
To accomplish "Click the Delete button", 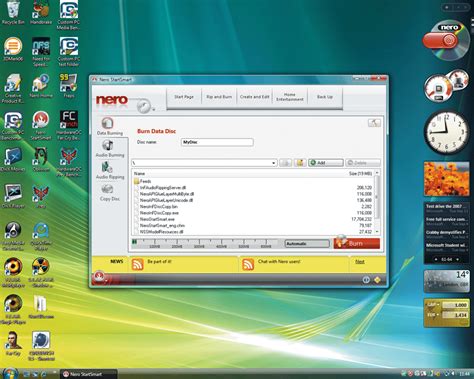I will 363,163.
